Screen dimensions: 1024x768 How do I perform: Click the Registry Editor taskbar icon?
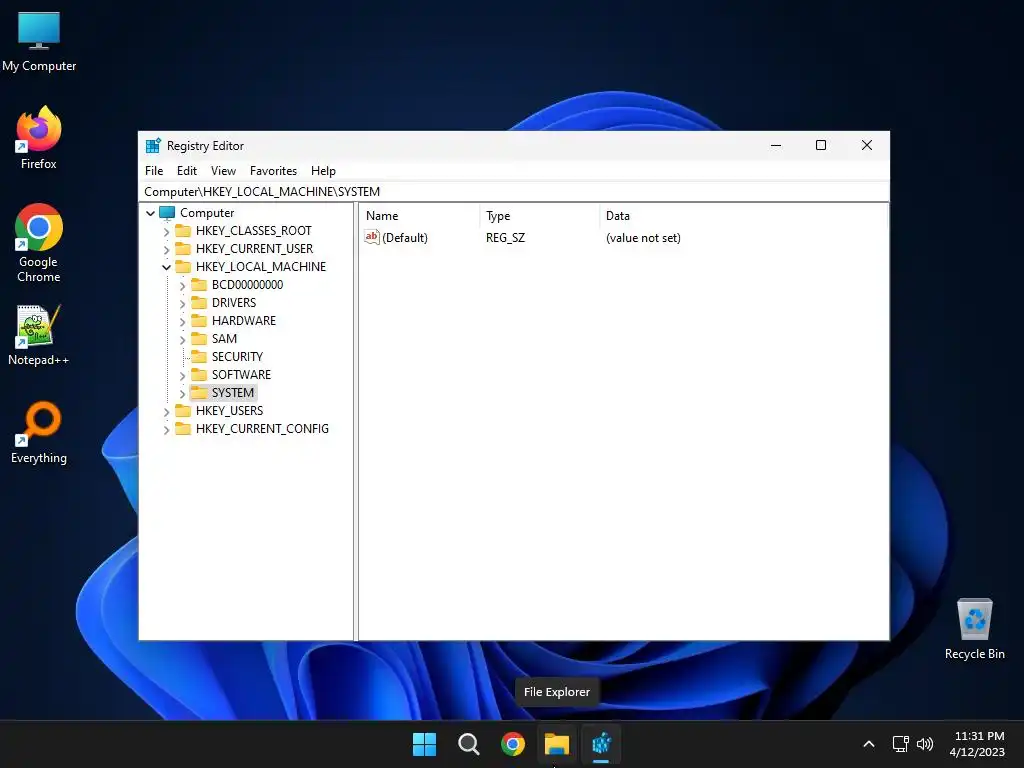[601, 744]
